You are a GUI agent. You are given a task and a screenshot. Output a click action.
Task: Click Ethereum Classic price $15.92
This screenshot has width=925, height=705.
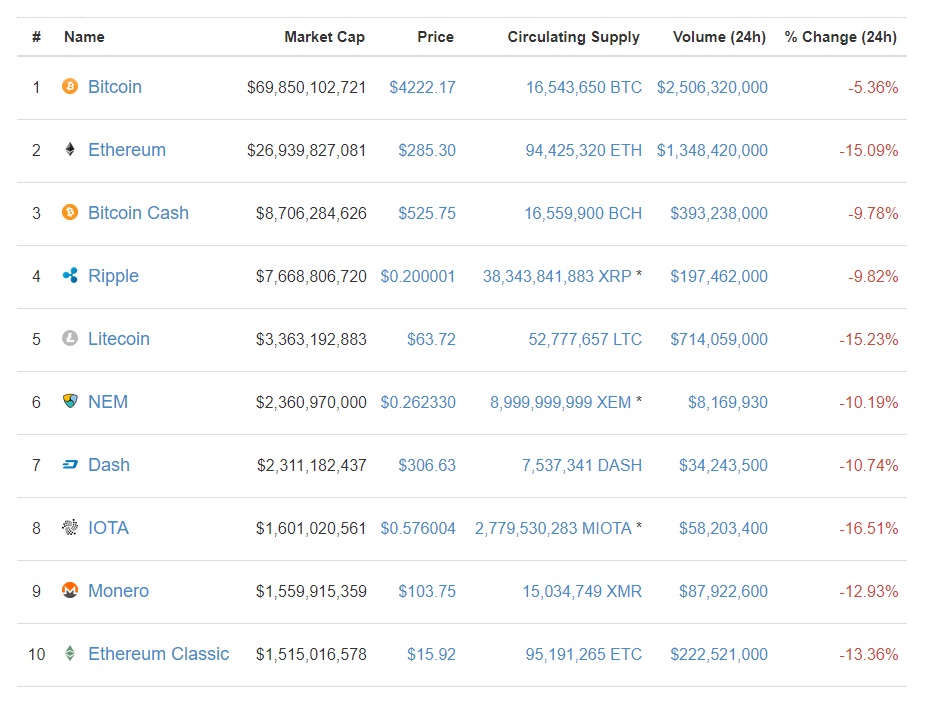click(x=431, y=655)
